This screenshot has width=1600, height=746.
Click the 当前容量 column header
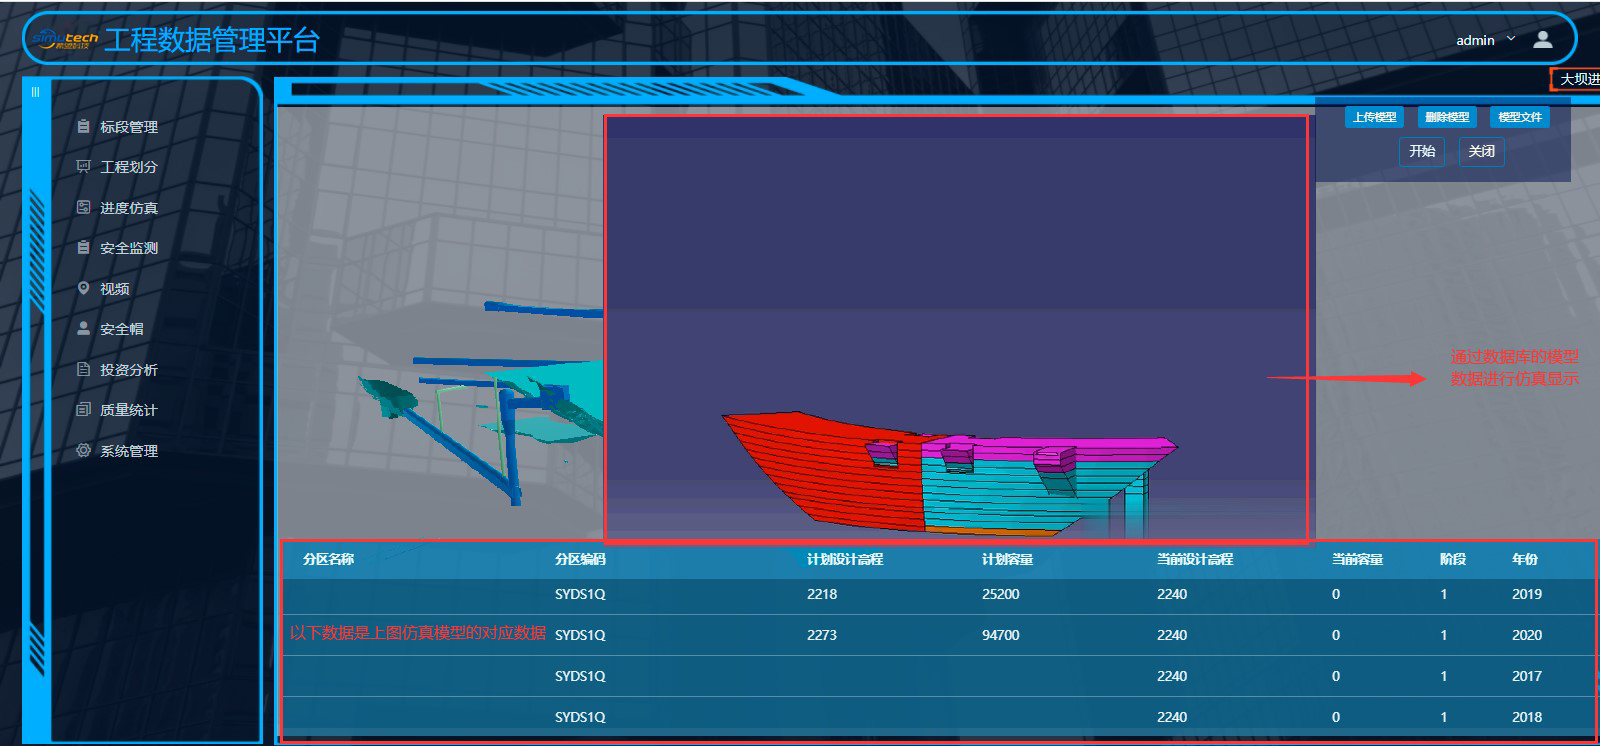tap(1357, 559)
